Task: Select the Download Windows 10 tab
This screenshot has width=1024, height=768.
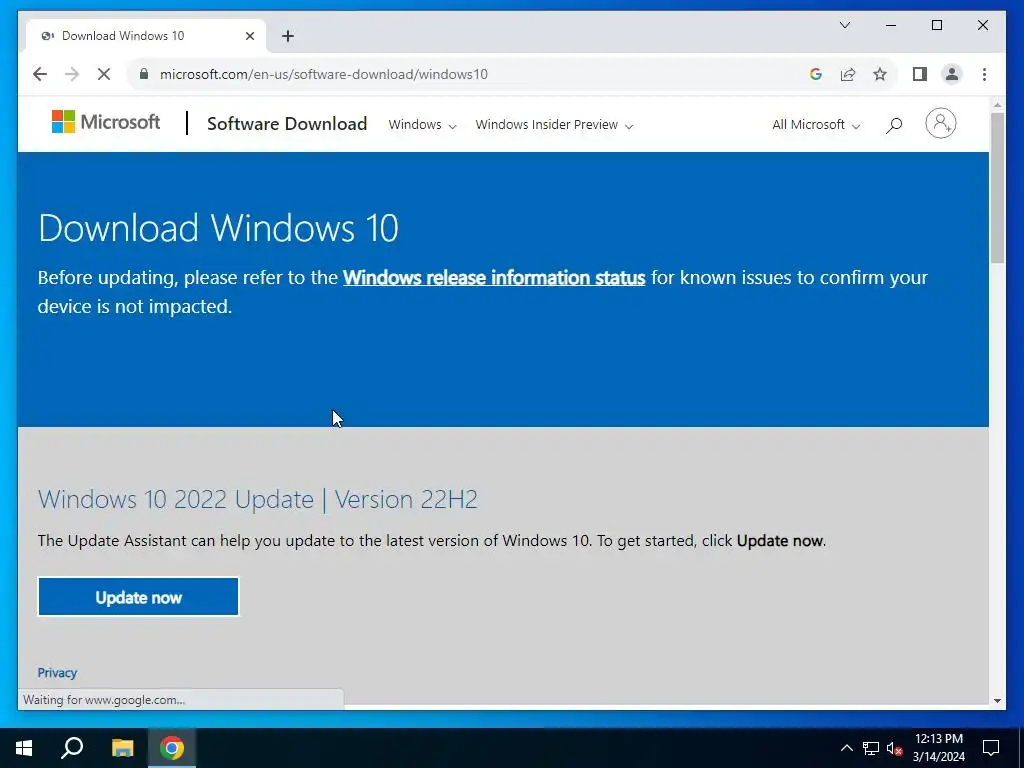Action: [x=145, y=36]
